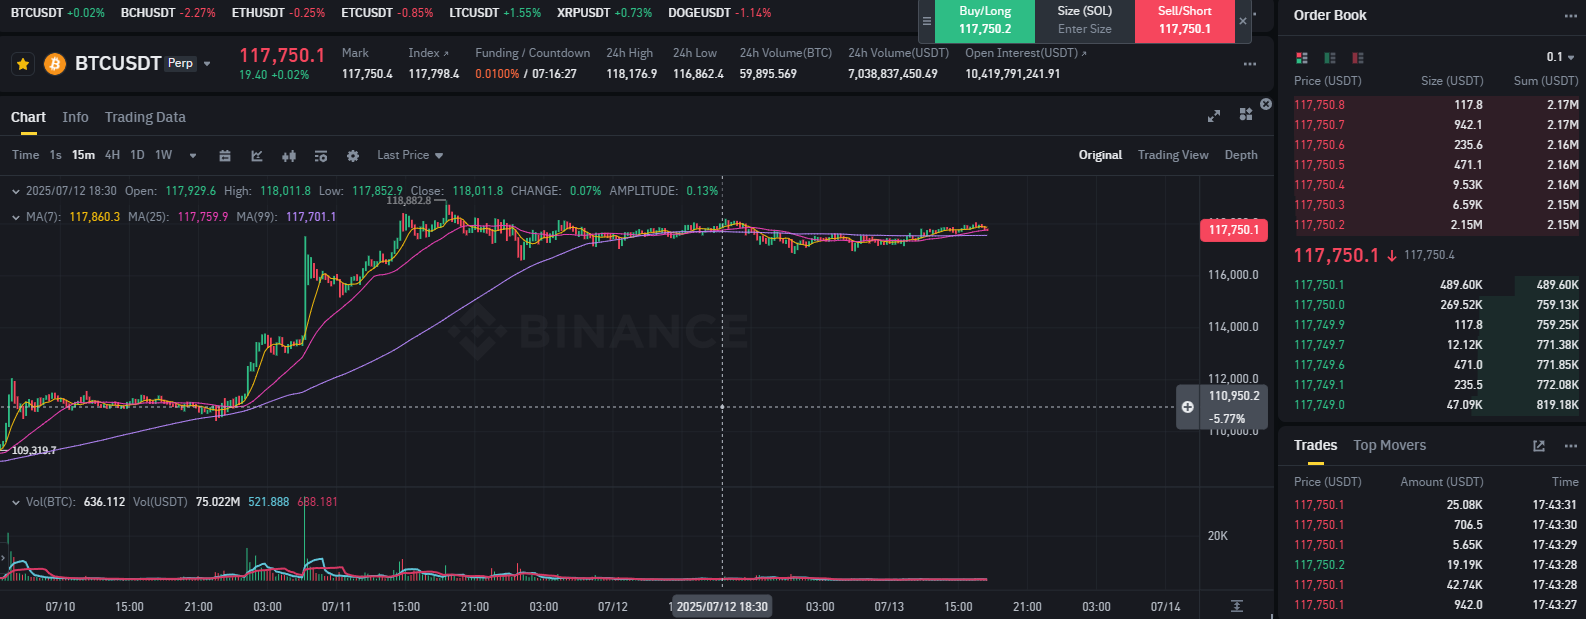Viewport: 1586px width, 619px height.
Task: Click the order book mid price 117,750.1
Action: [1336, 255]
